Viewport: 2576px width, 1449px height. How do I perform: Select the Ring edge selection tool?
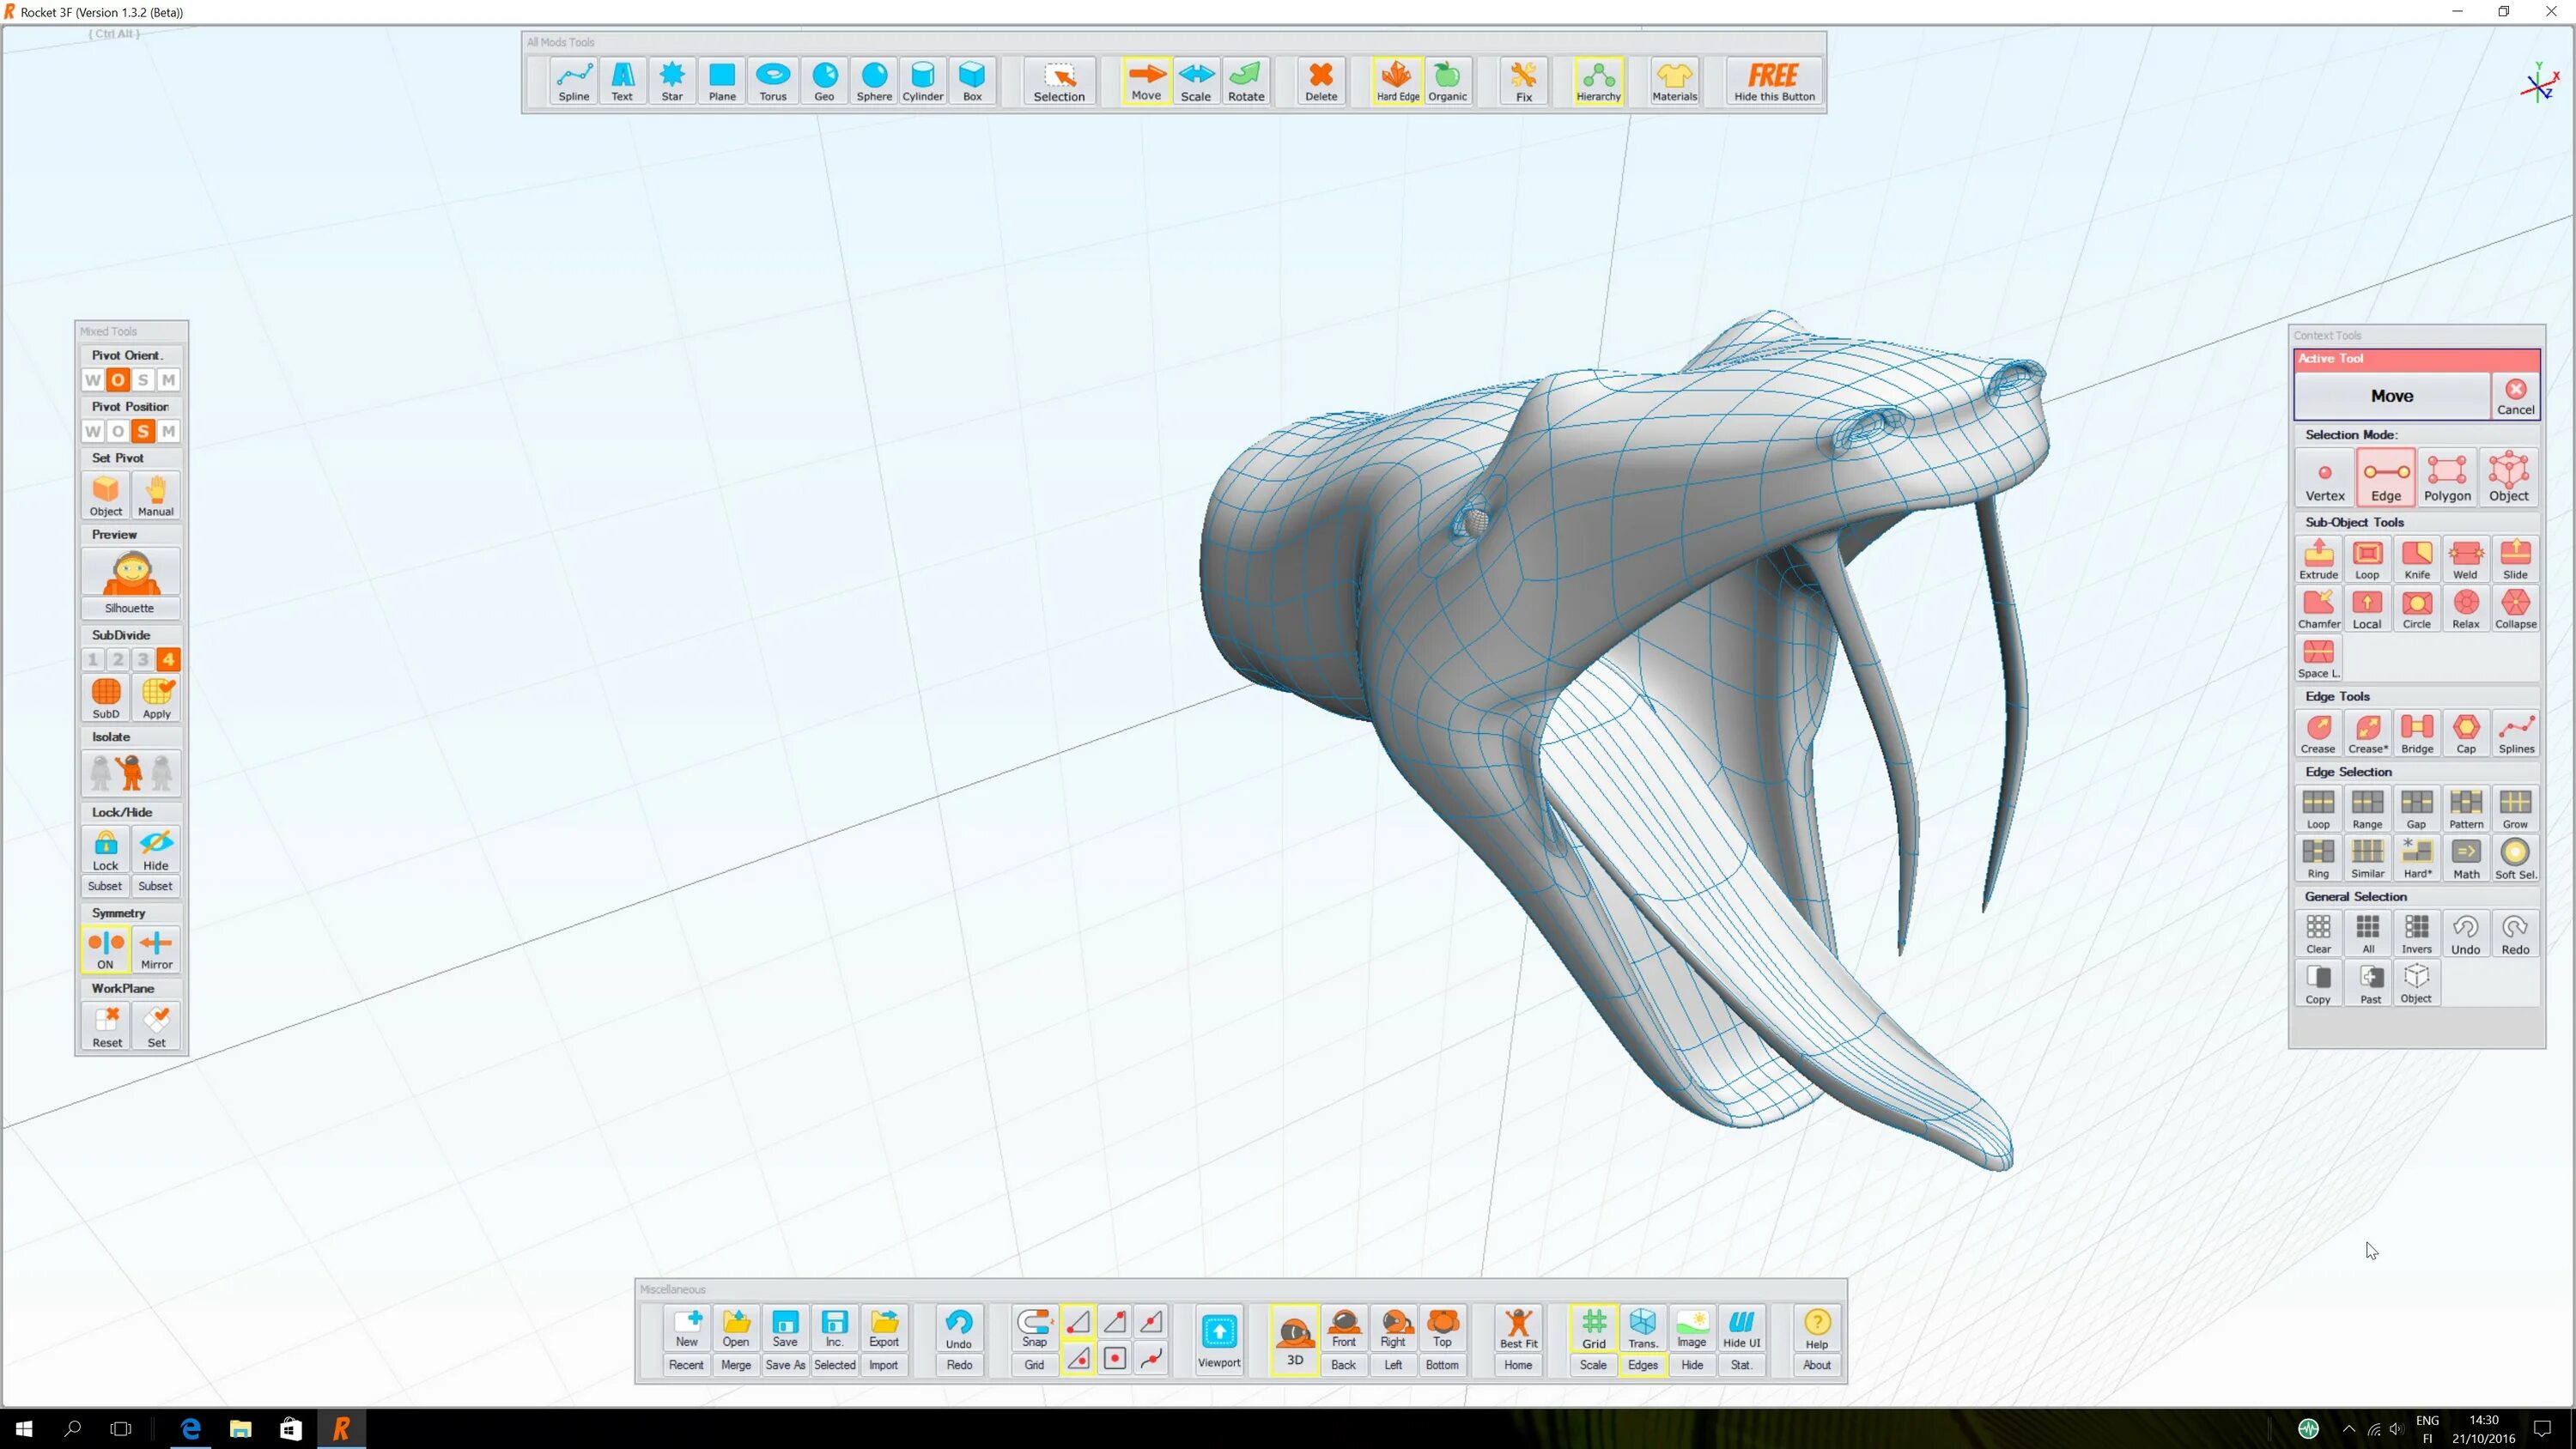pos(2318,857)
